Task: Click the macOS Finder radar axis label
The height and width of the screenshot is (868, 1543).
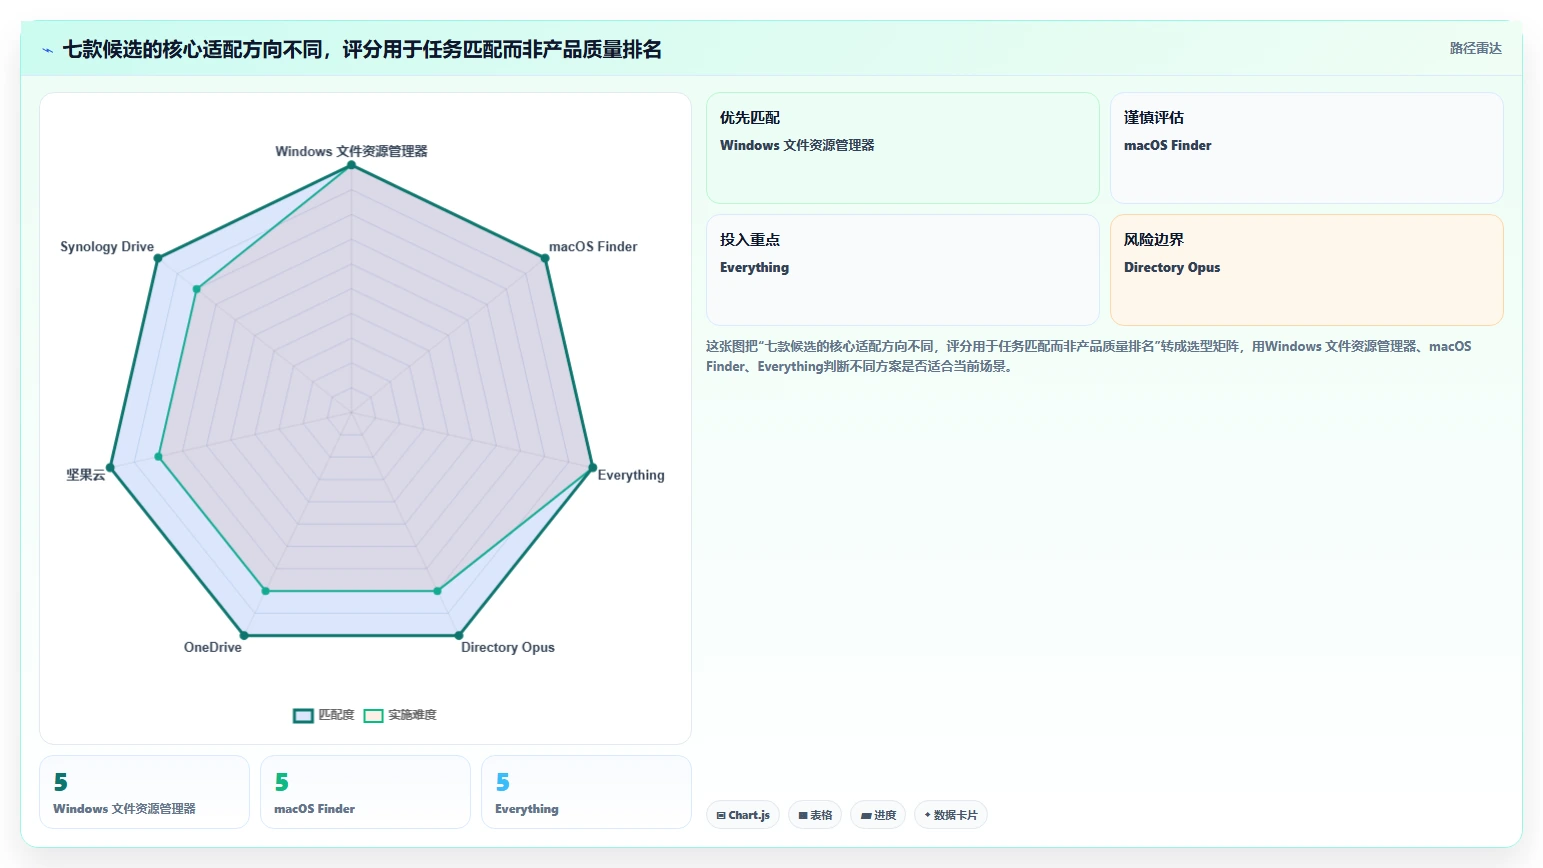Action: pyautogui.click(x=593, y=247)
